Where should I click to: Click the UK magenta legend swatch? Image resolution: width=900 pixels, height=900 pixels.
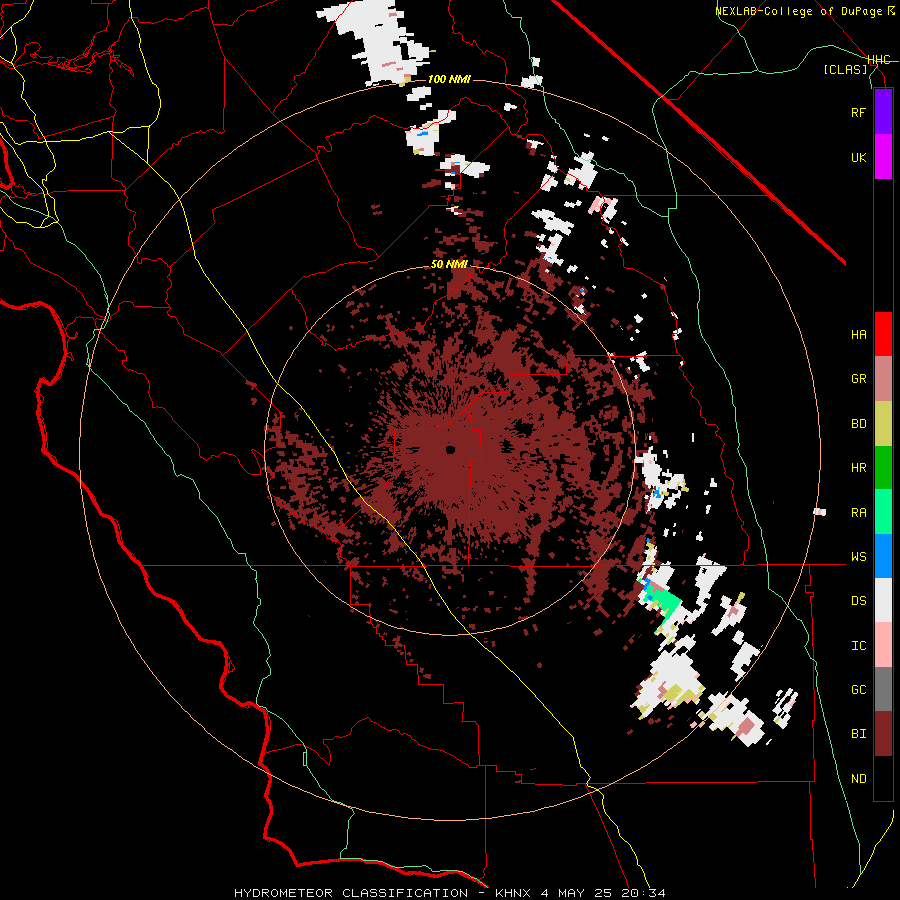pos(883,157)
